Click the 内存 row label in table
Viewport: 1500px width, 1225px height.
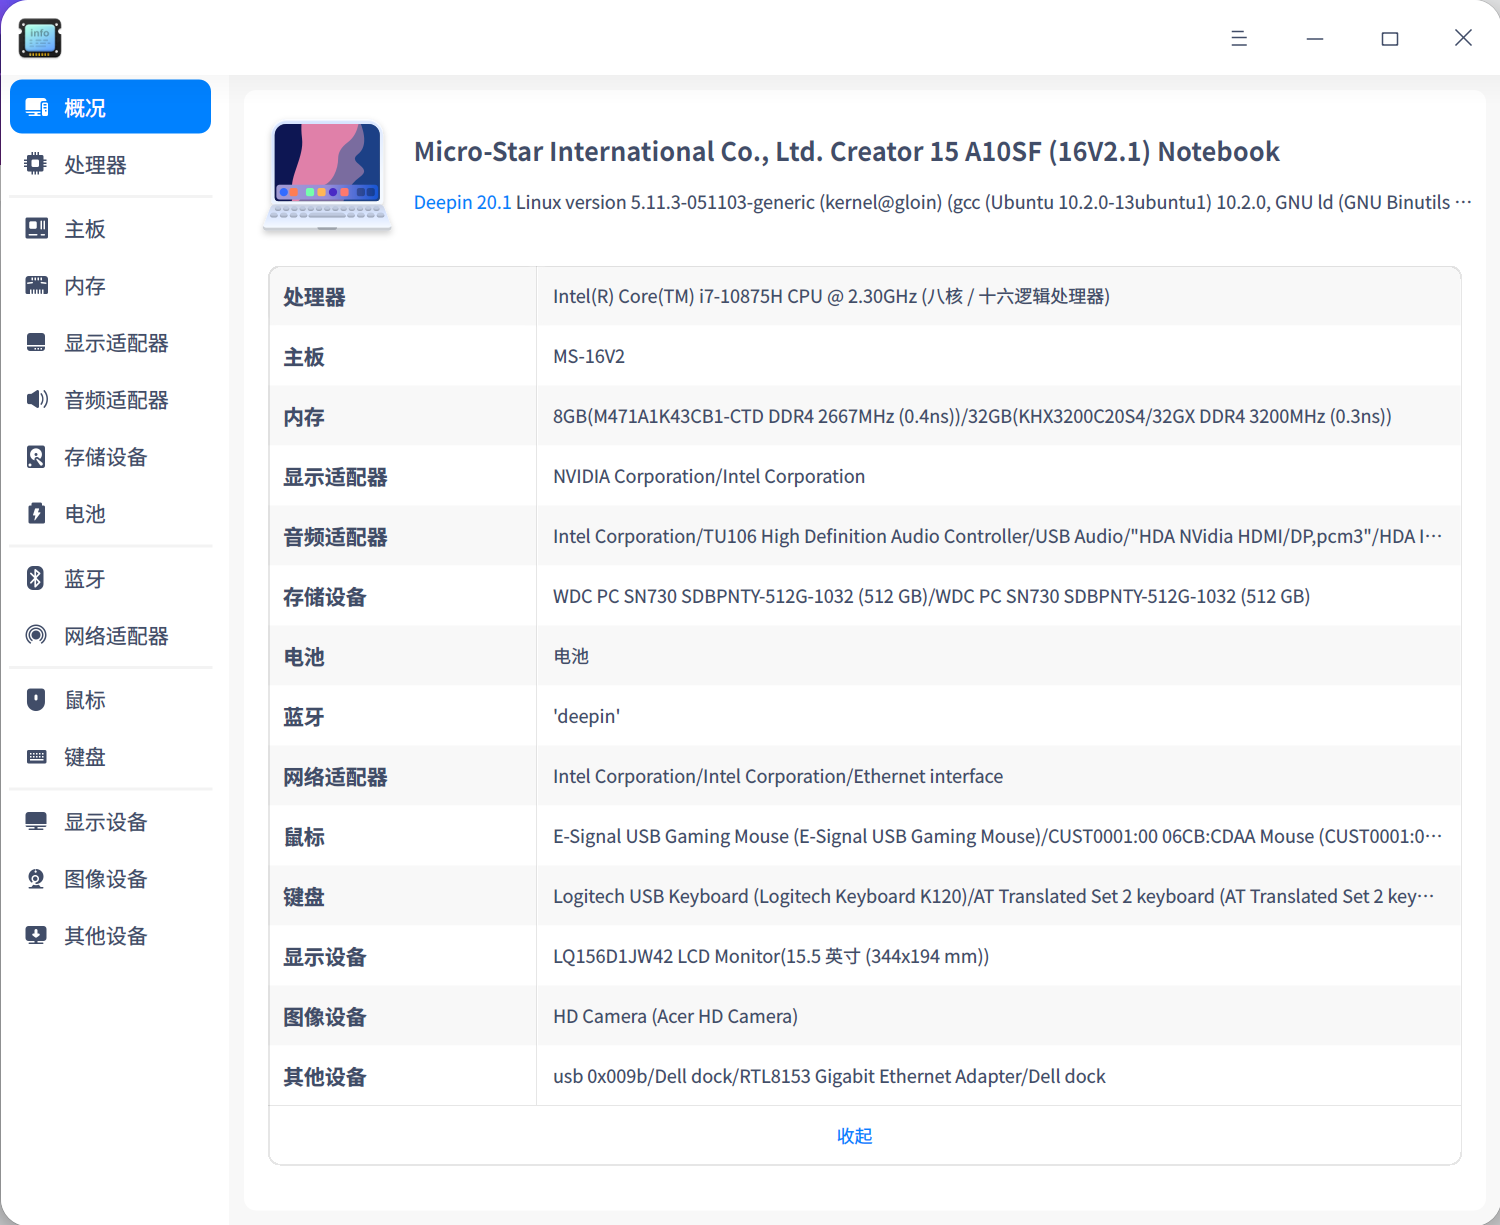(x=304, y=417)
